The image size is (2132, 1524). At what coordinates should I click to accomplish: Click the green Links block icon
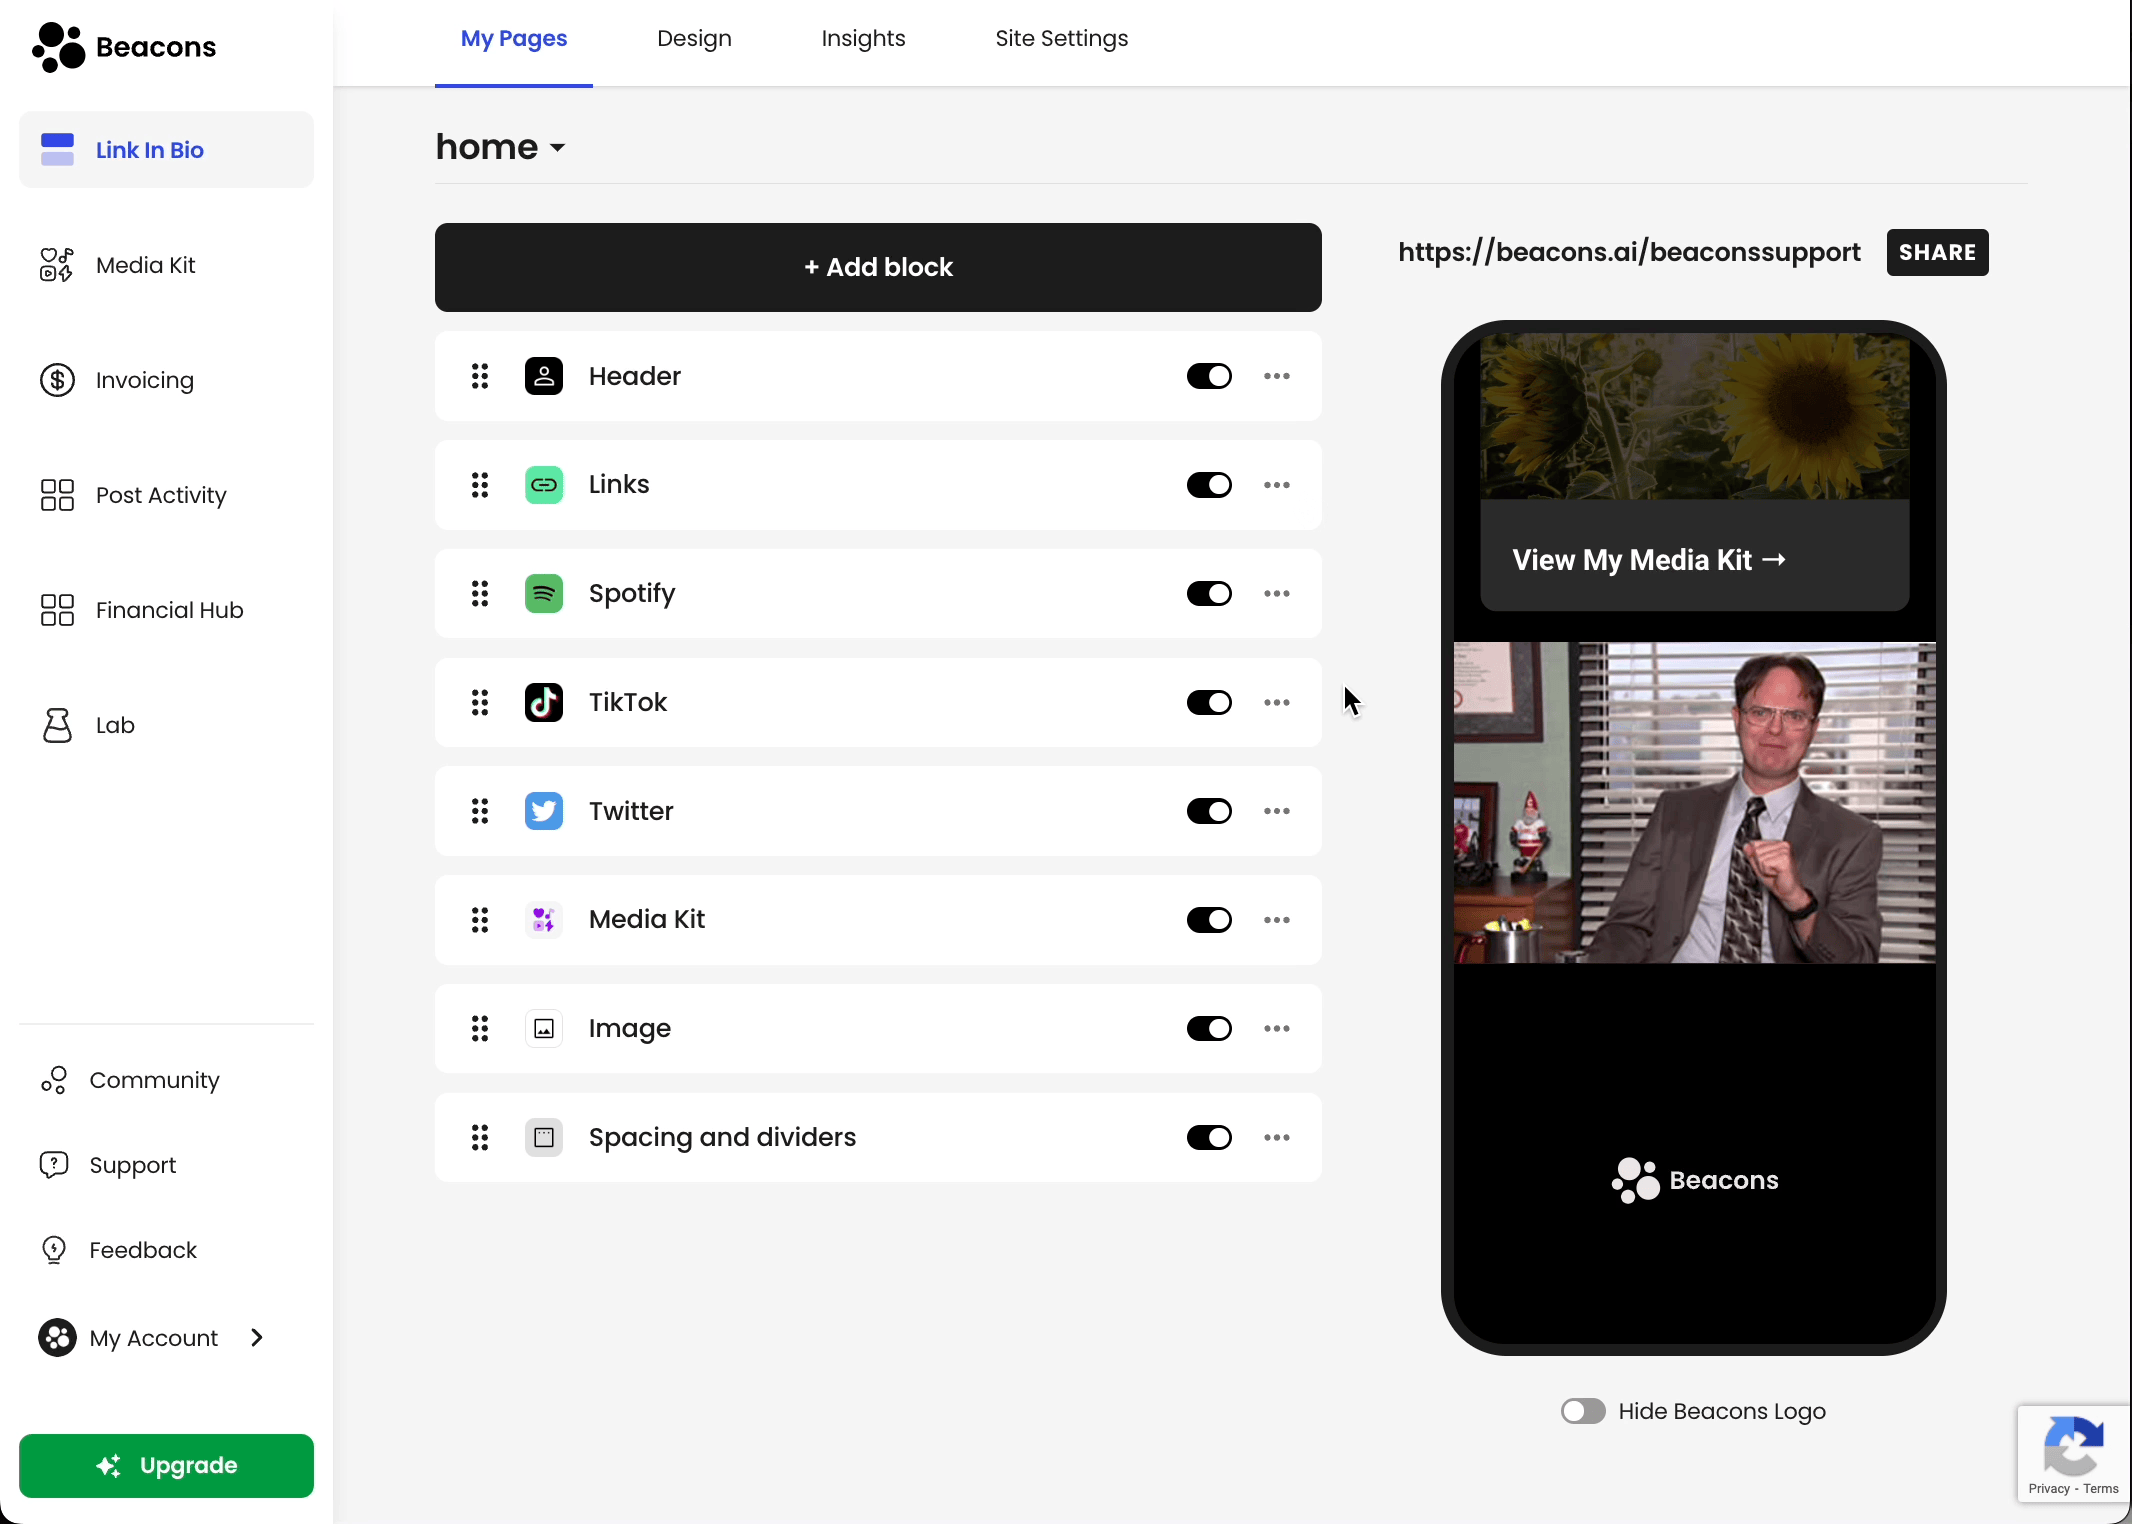(x=544, y=485)
